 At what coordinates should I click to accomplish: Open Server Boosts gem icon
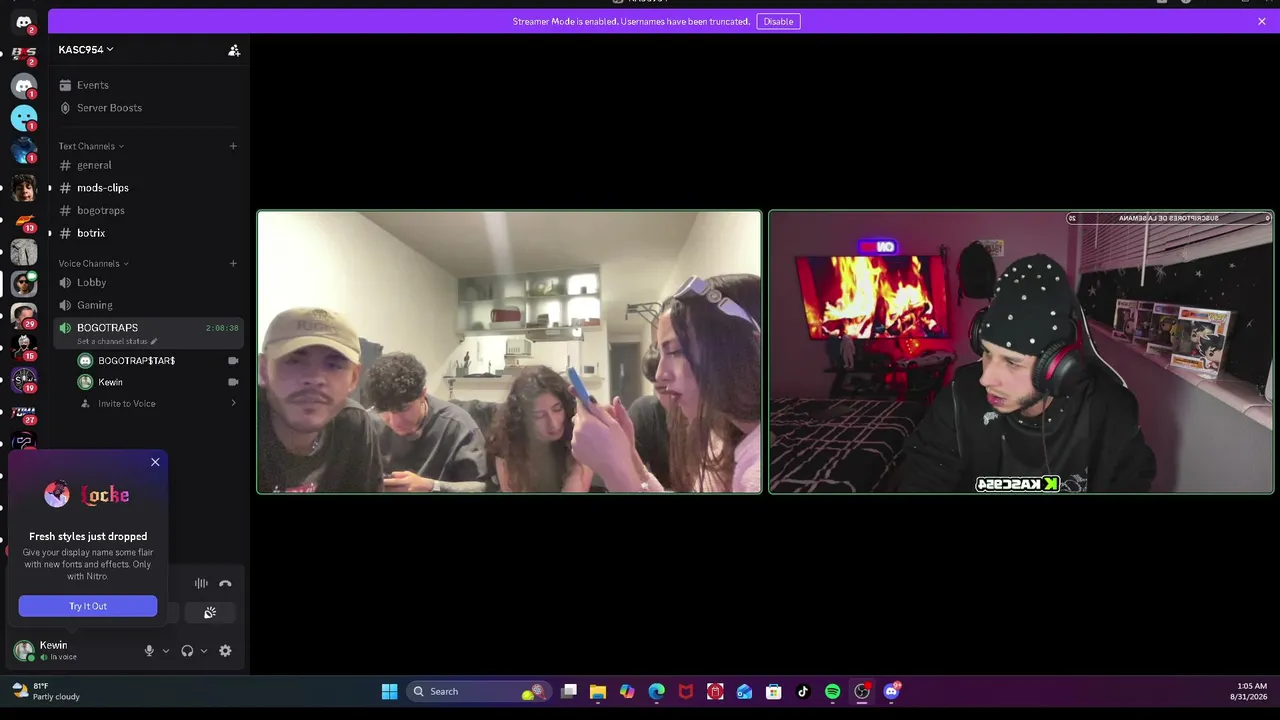(65, 108)
